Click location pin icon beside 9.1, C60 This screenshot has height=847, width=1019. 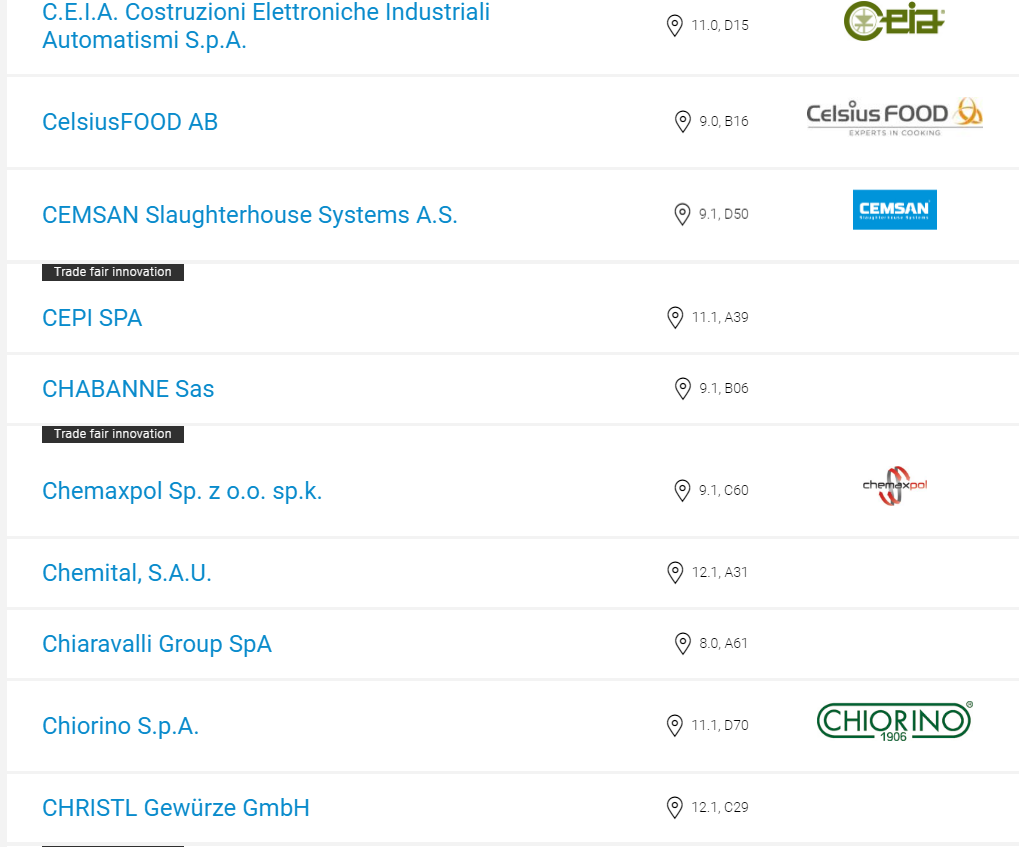pos(682,491)
